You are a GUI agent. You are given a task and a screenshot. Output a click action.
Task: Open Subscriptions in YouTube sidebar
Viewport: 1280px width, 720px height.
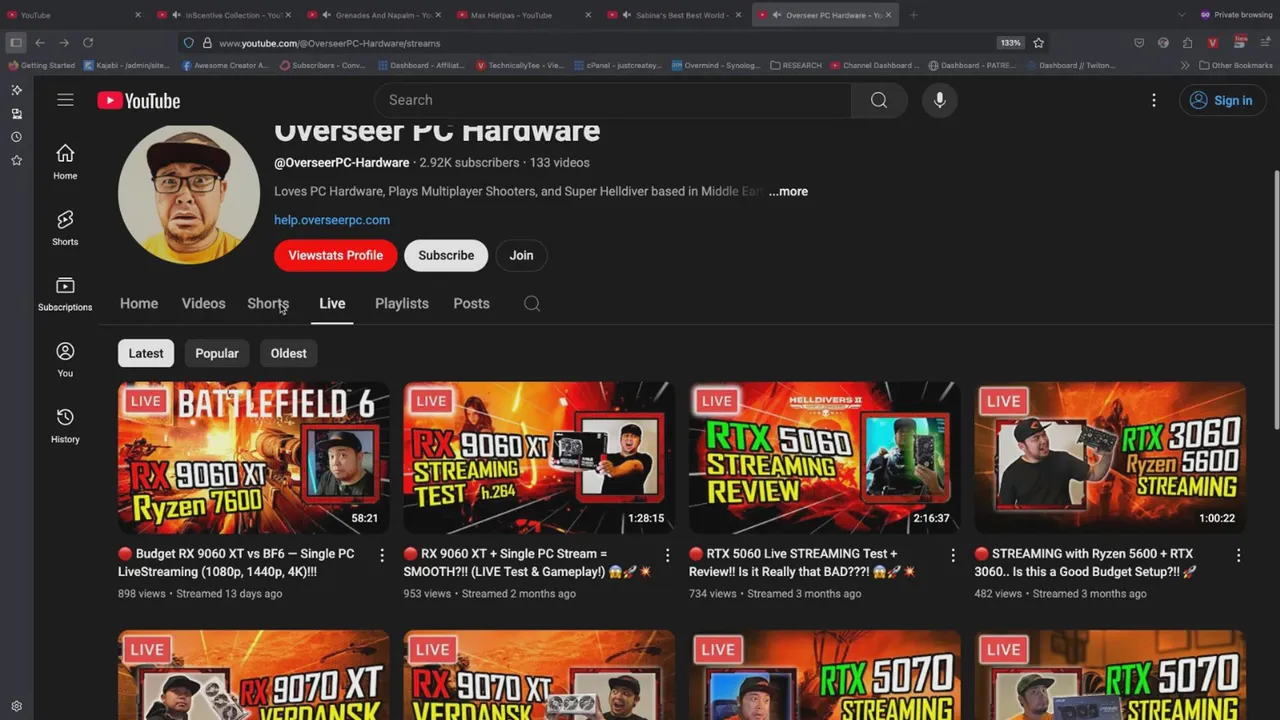[x=65, y=294]
